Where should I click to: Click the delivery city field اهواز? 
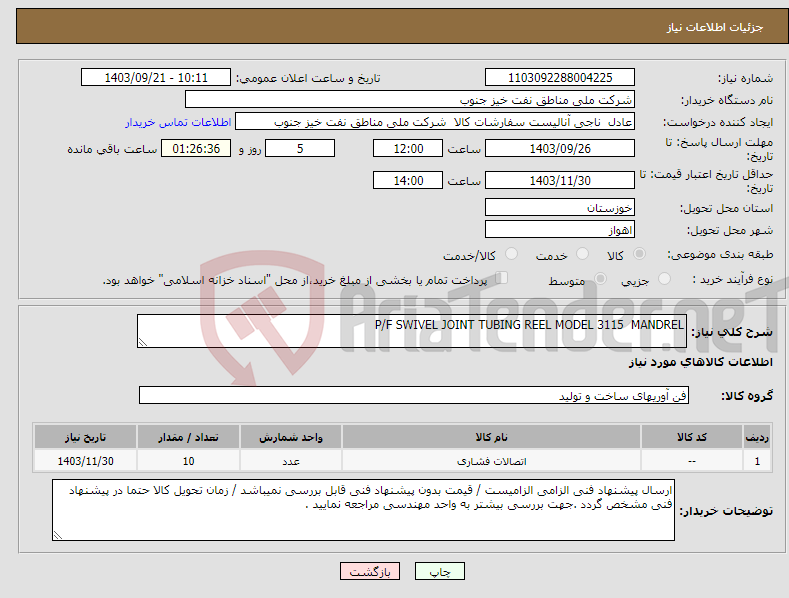[560, 230]
